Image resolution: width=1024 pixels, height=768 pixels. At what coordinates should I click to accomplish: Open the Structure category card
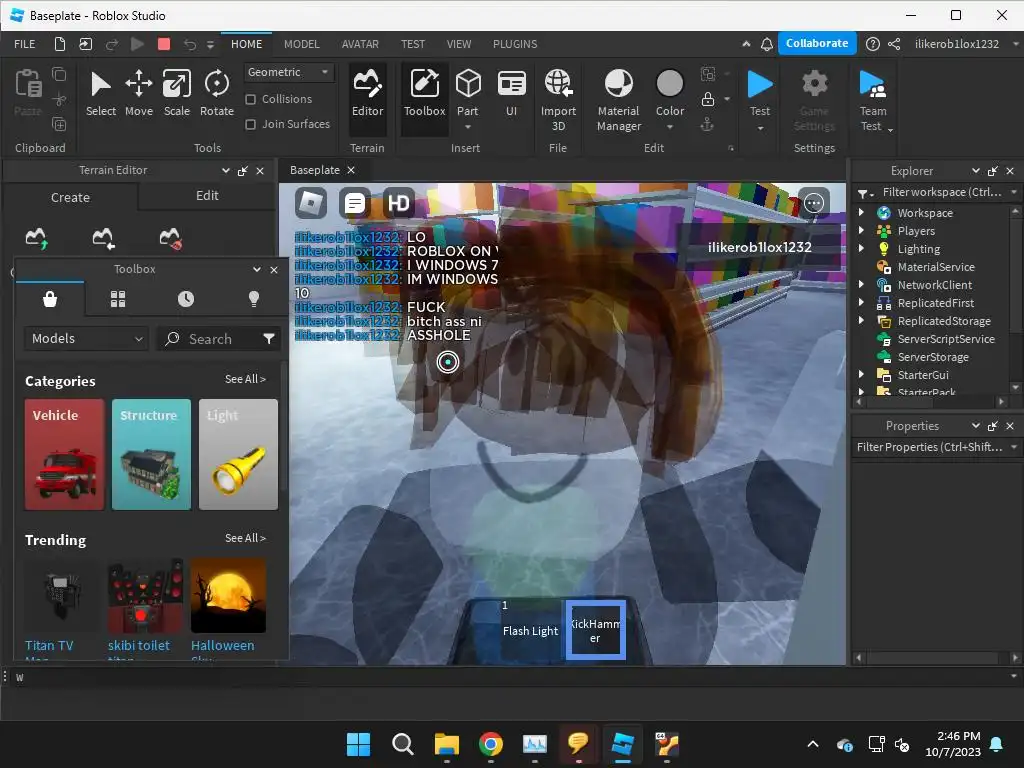151,455
